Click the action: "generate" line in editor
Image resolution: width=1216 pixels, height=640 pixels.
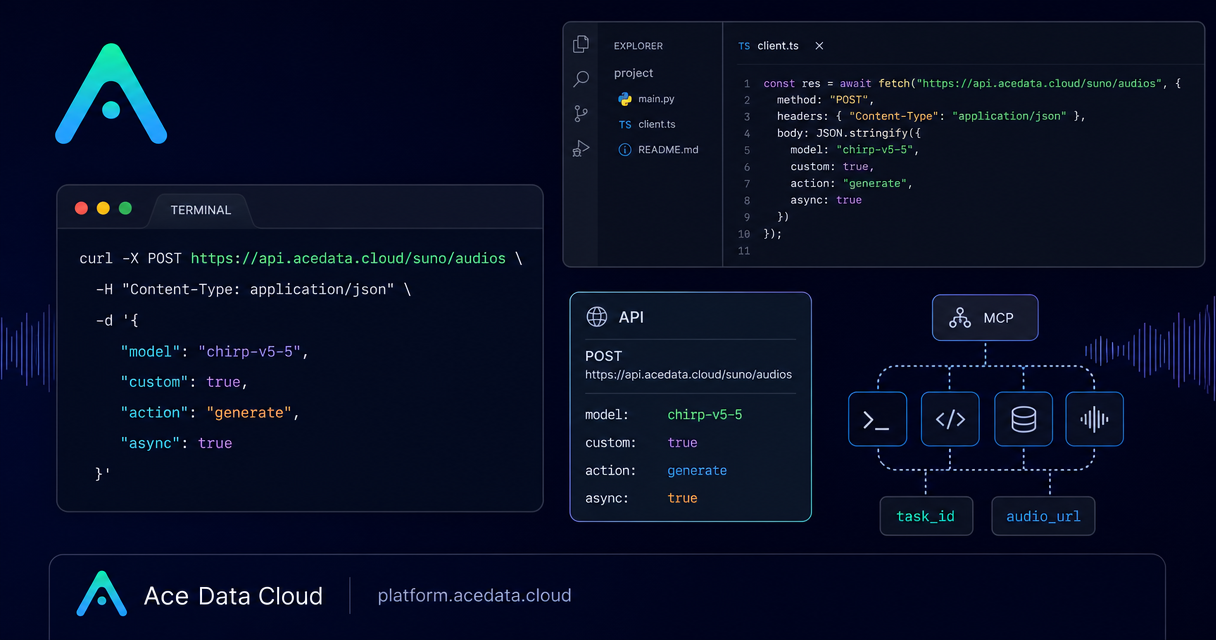click(x=852, y=183)
